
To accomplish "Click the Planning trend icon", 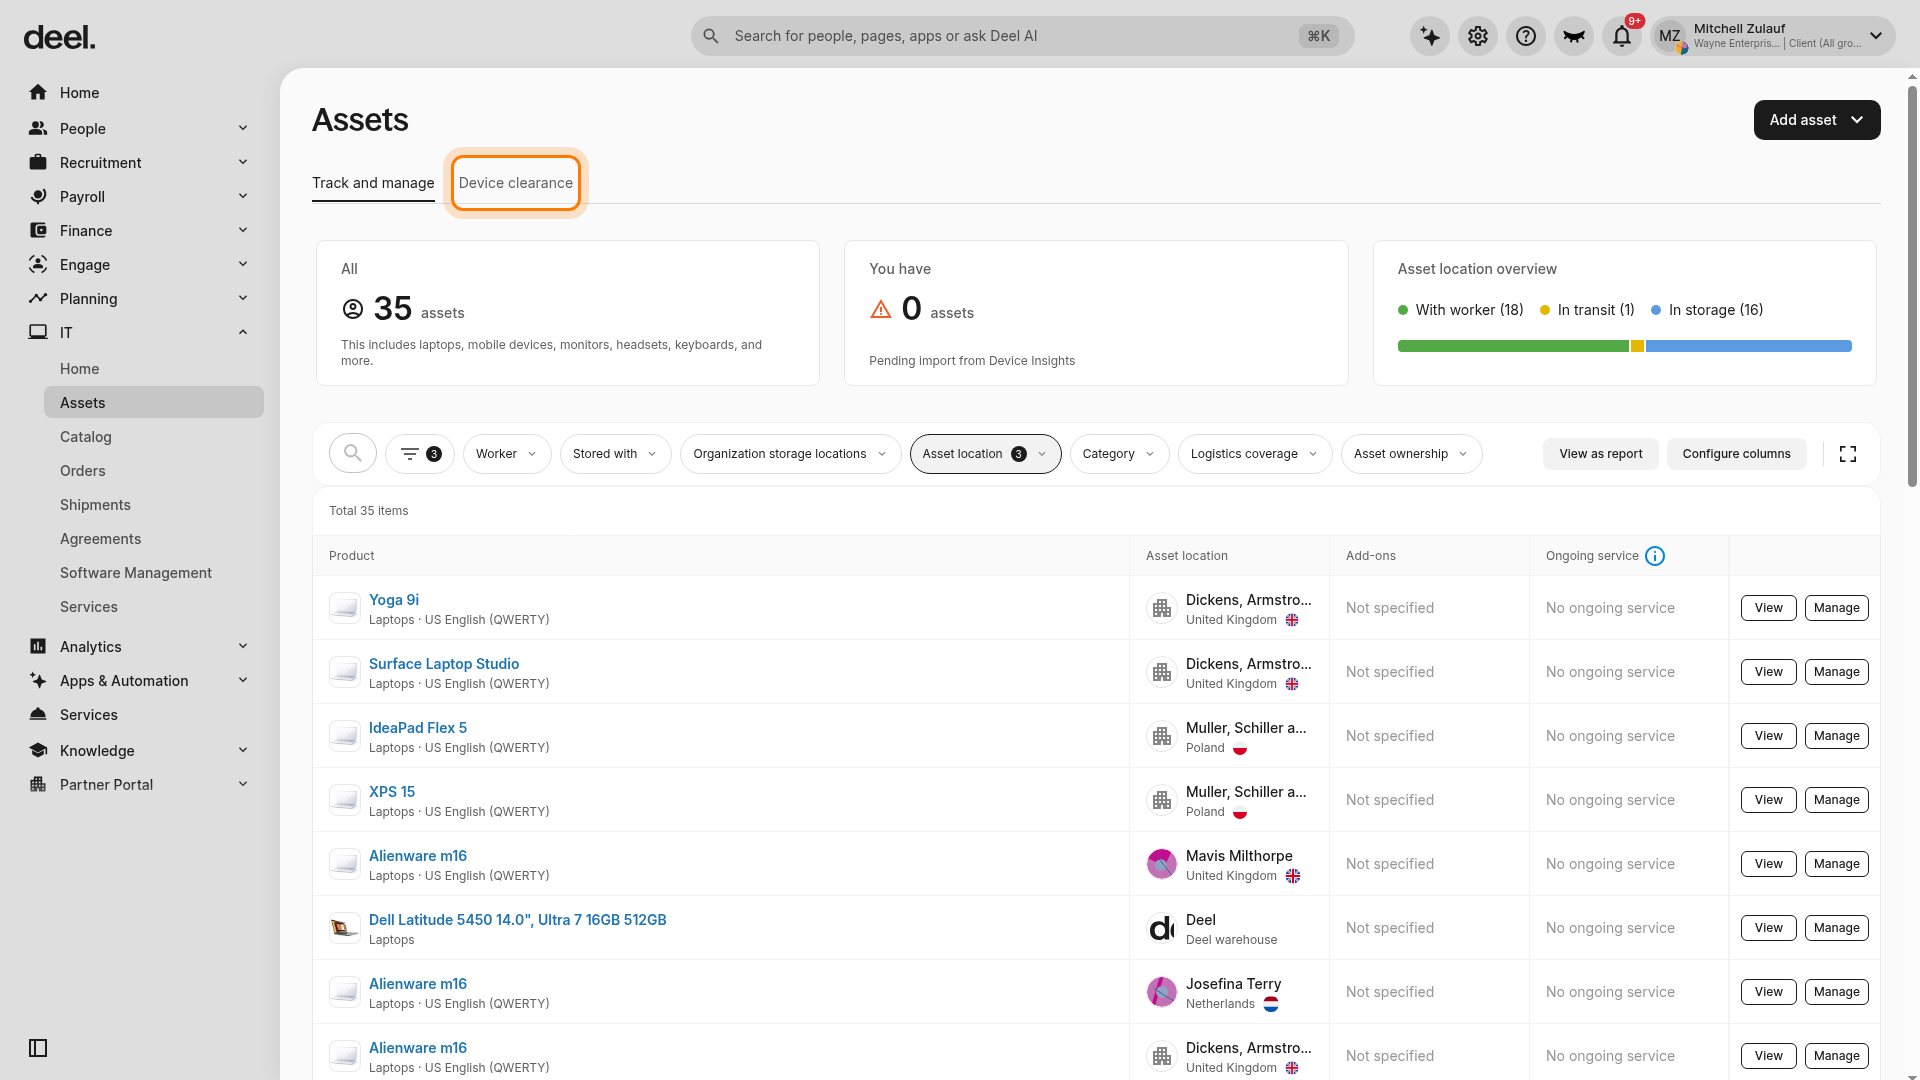I will [x=38, y=299].
